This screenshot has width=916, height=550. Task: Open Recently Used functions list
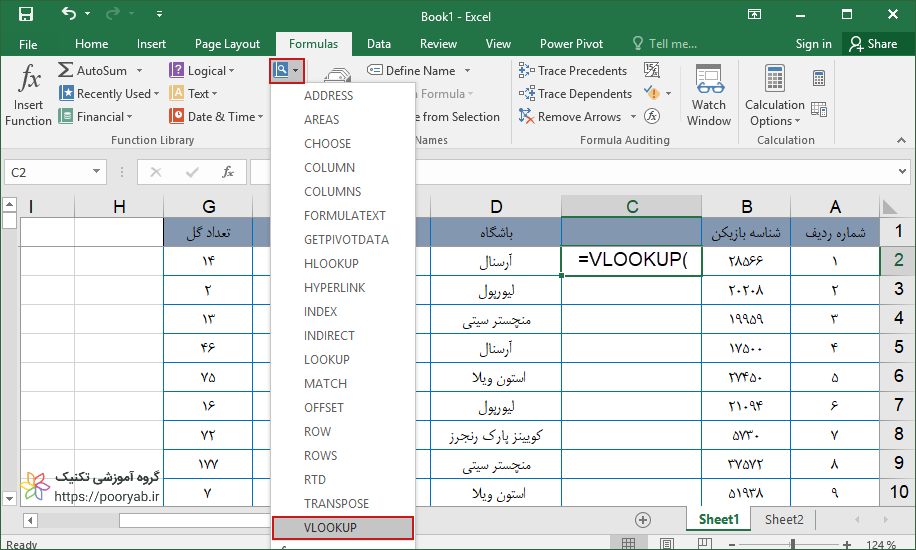pyautogui.click(x=109, y=94)
